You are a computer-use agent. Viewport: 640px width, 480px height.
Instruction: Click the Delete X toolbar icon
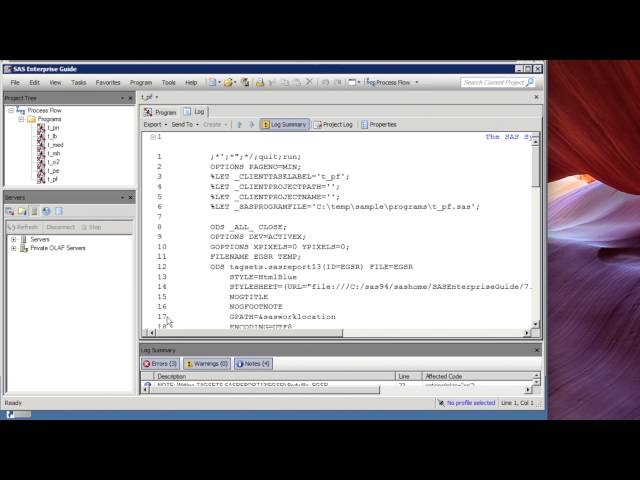pyautogui.click(x=309, y=82)
